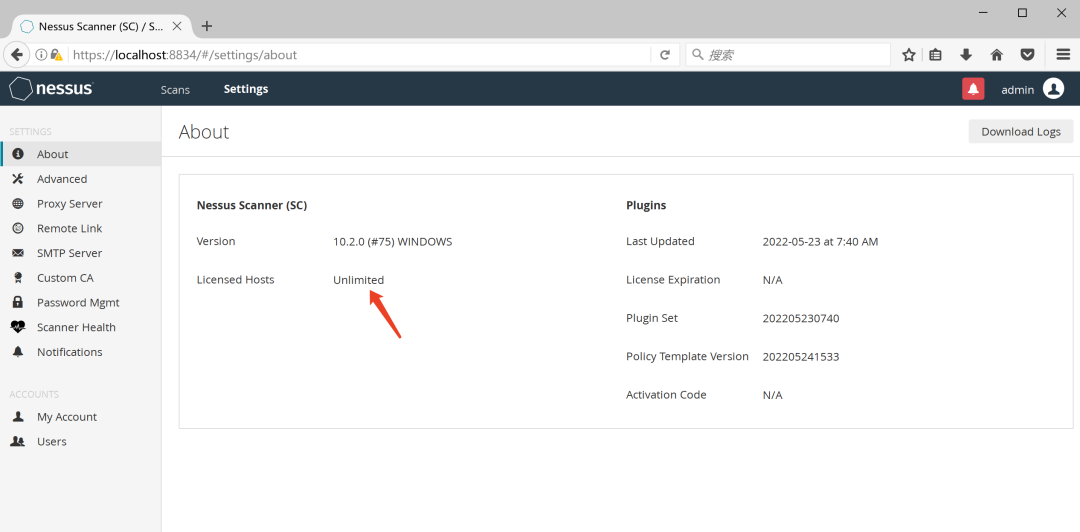Go to browser home page icon
The width and height of the screenshot is (1080, 532).
pos(997,54)
